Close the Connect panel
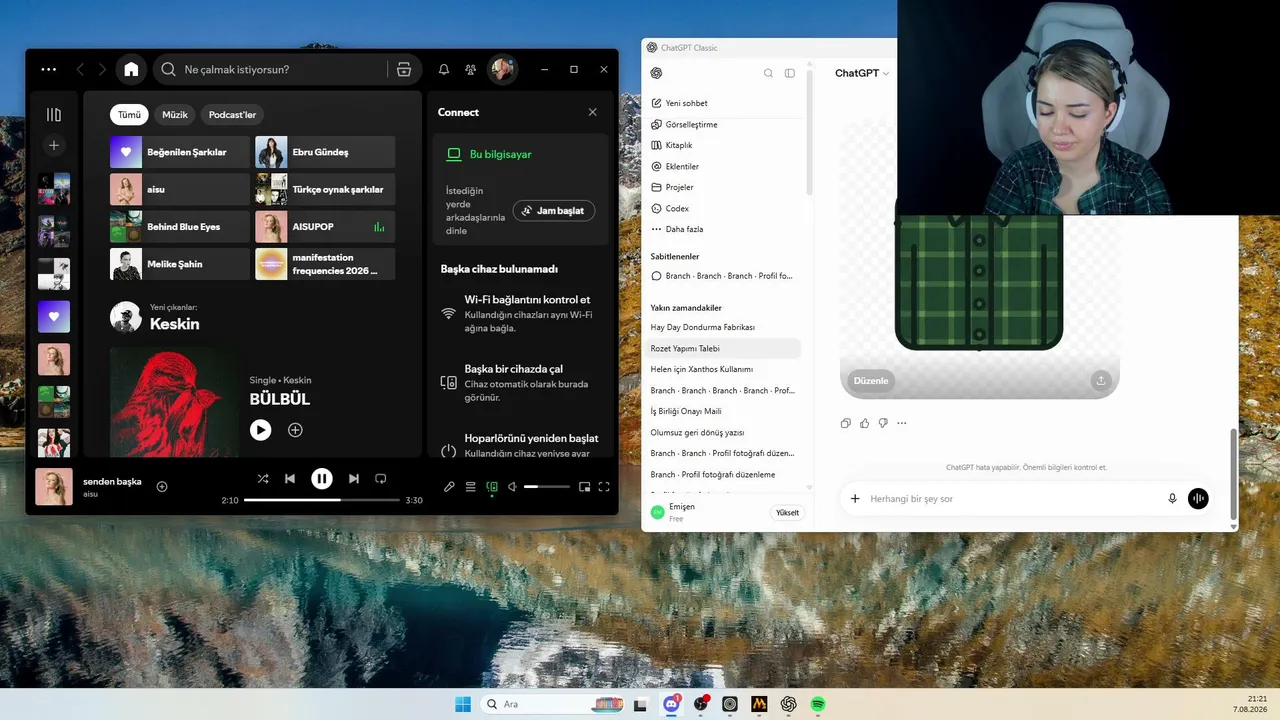This screenshot has width=1280, height=720. (x=592, y=112)
